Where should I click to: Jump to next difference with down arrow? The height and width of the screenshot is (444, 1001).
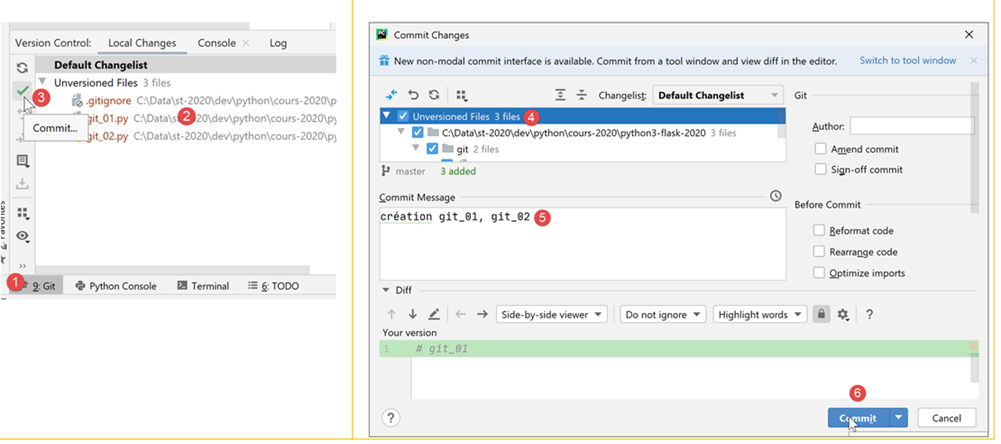pos(412,314)
